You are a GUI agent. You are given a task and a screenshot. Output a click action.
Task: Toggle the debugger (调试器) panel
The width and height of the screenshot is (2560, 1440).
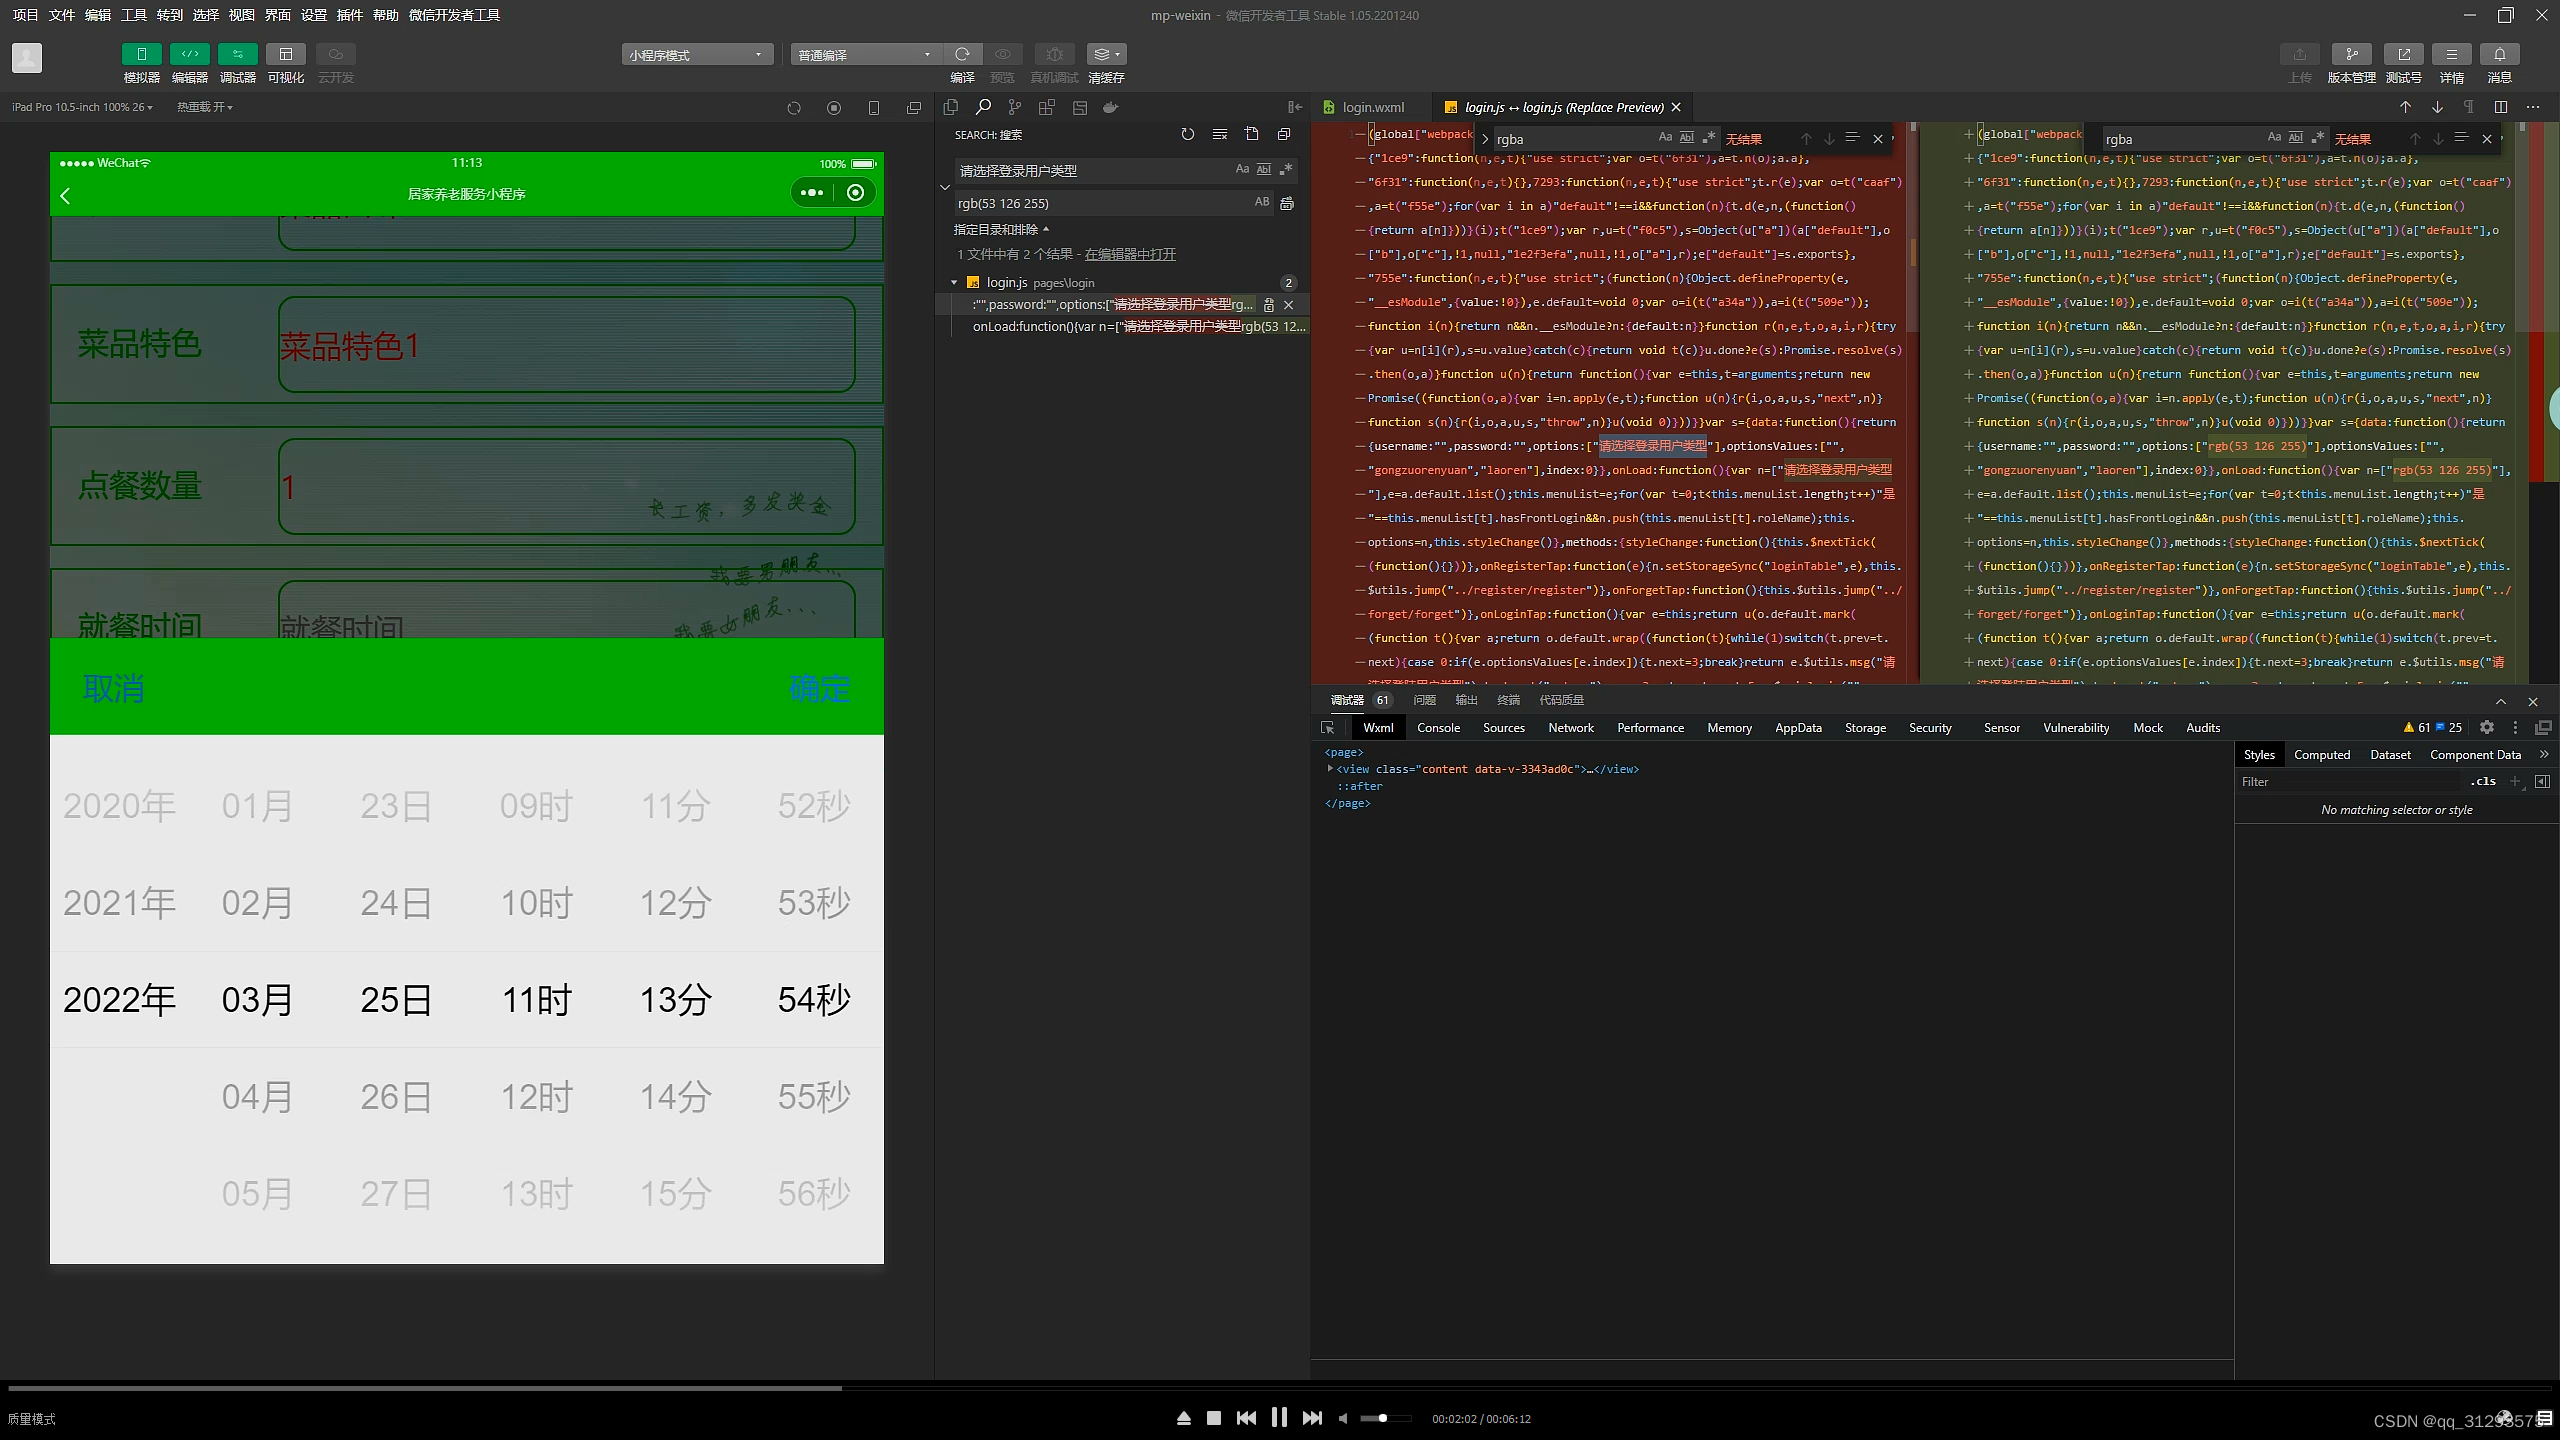[237, 54]
